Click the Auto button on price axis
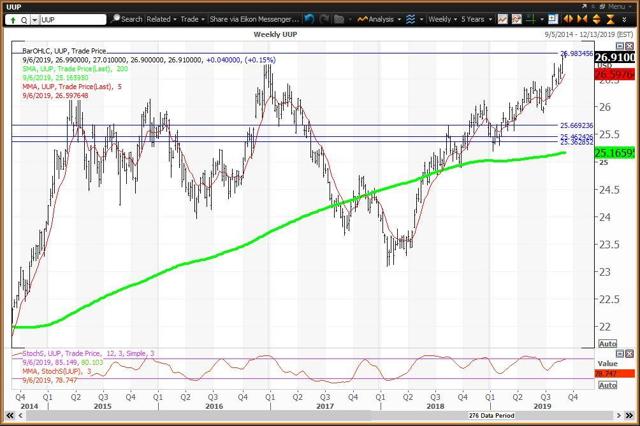This screenshot has width=640, height=426. (607, 344)
